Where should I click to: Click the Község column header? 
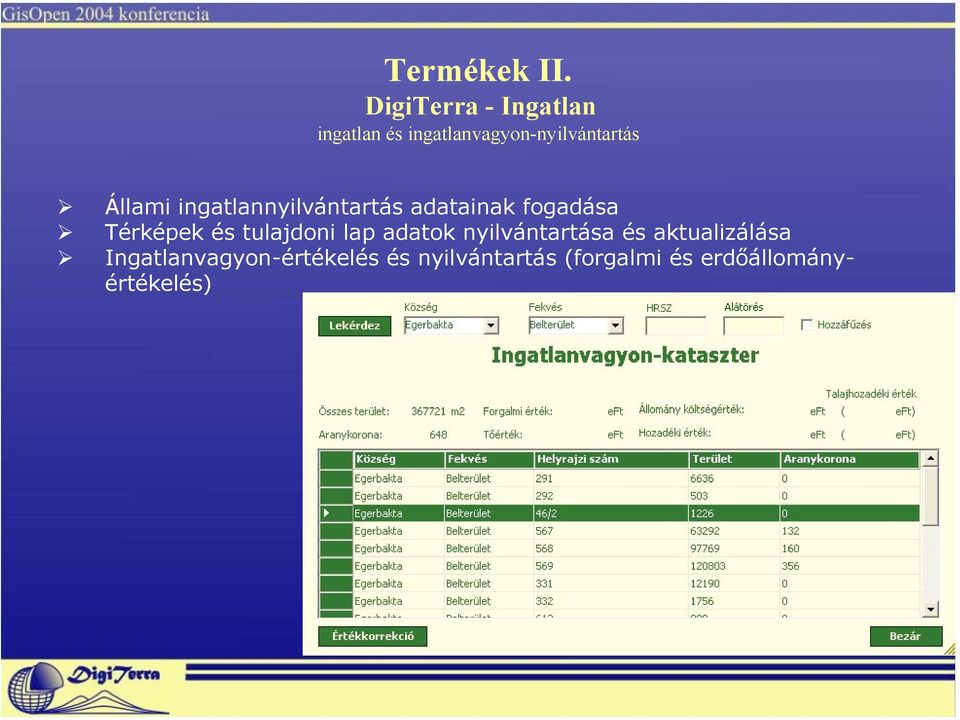(x=399, y=459)
